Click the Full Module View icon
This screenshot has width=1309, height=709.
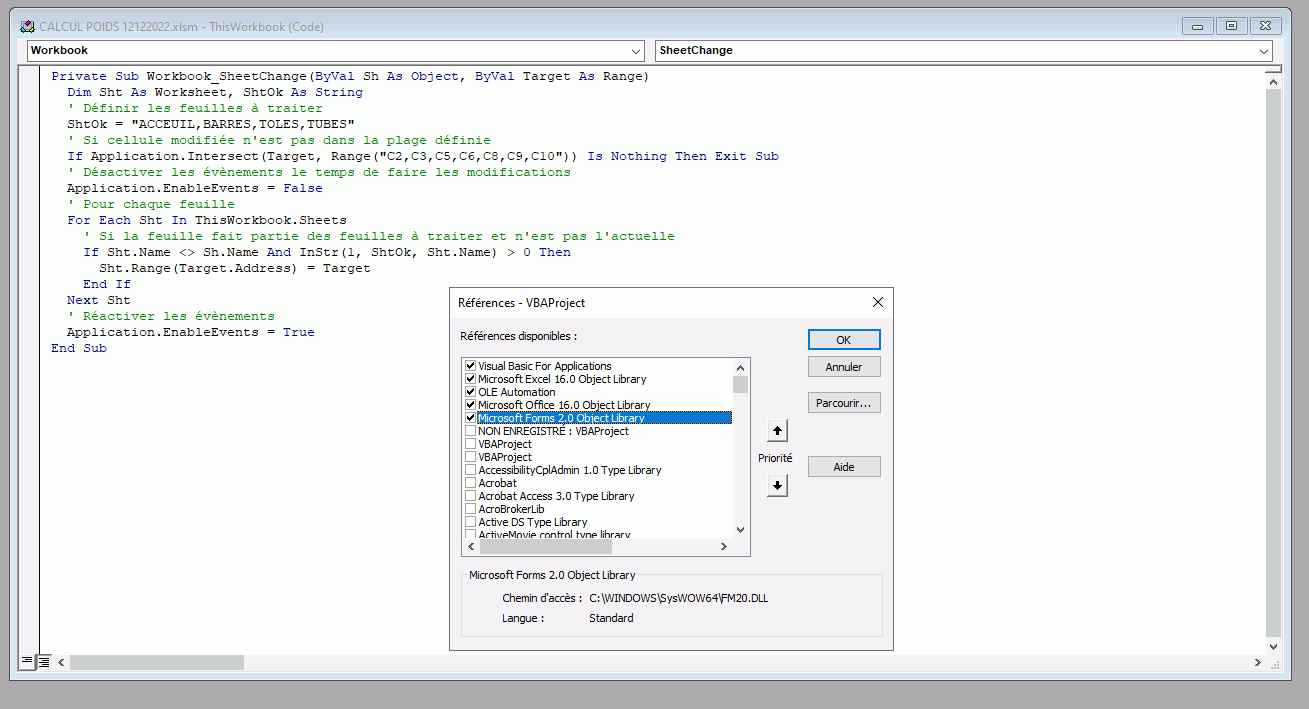(44, 661)
